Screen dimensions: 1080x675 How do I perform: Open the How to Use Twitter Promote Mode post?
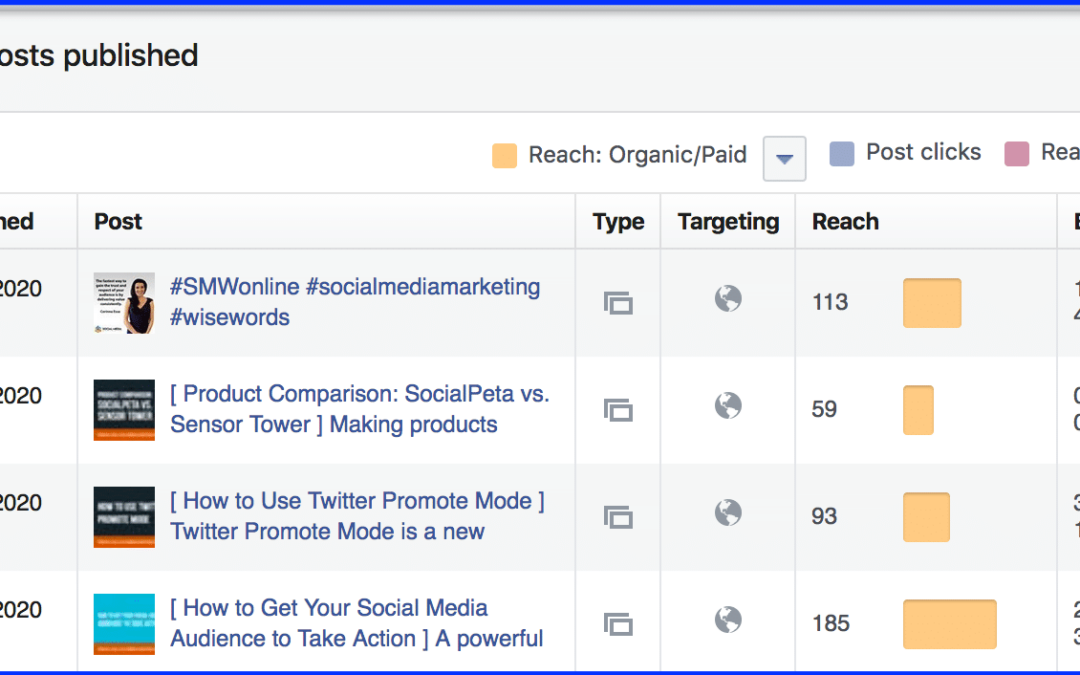click(x=357, y=516)
